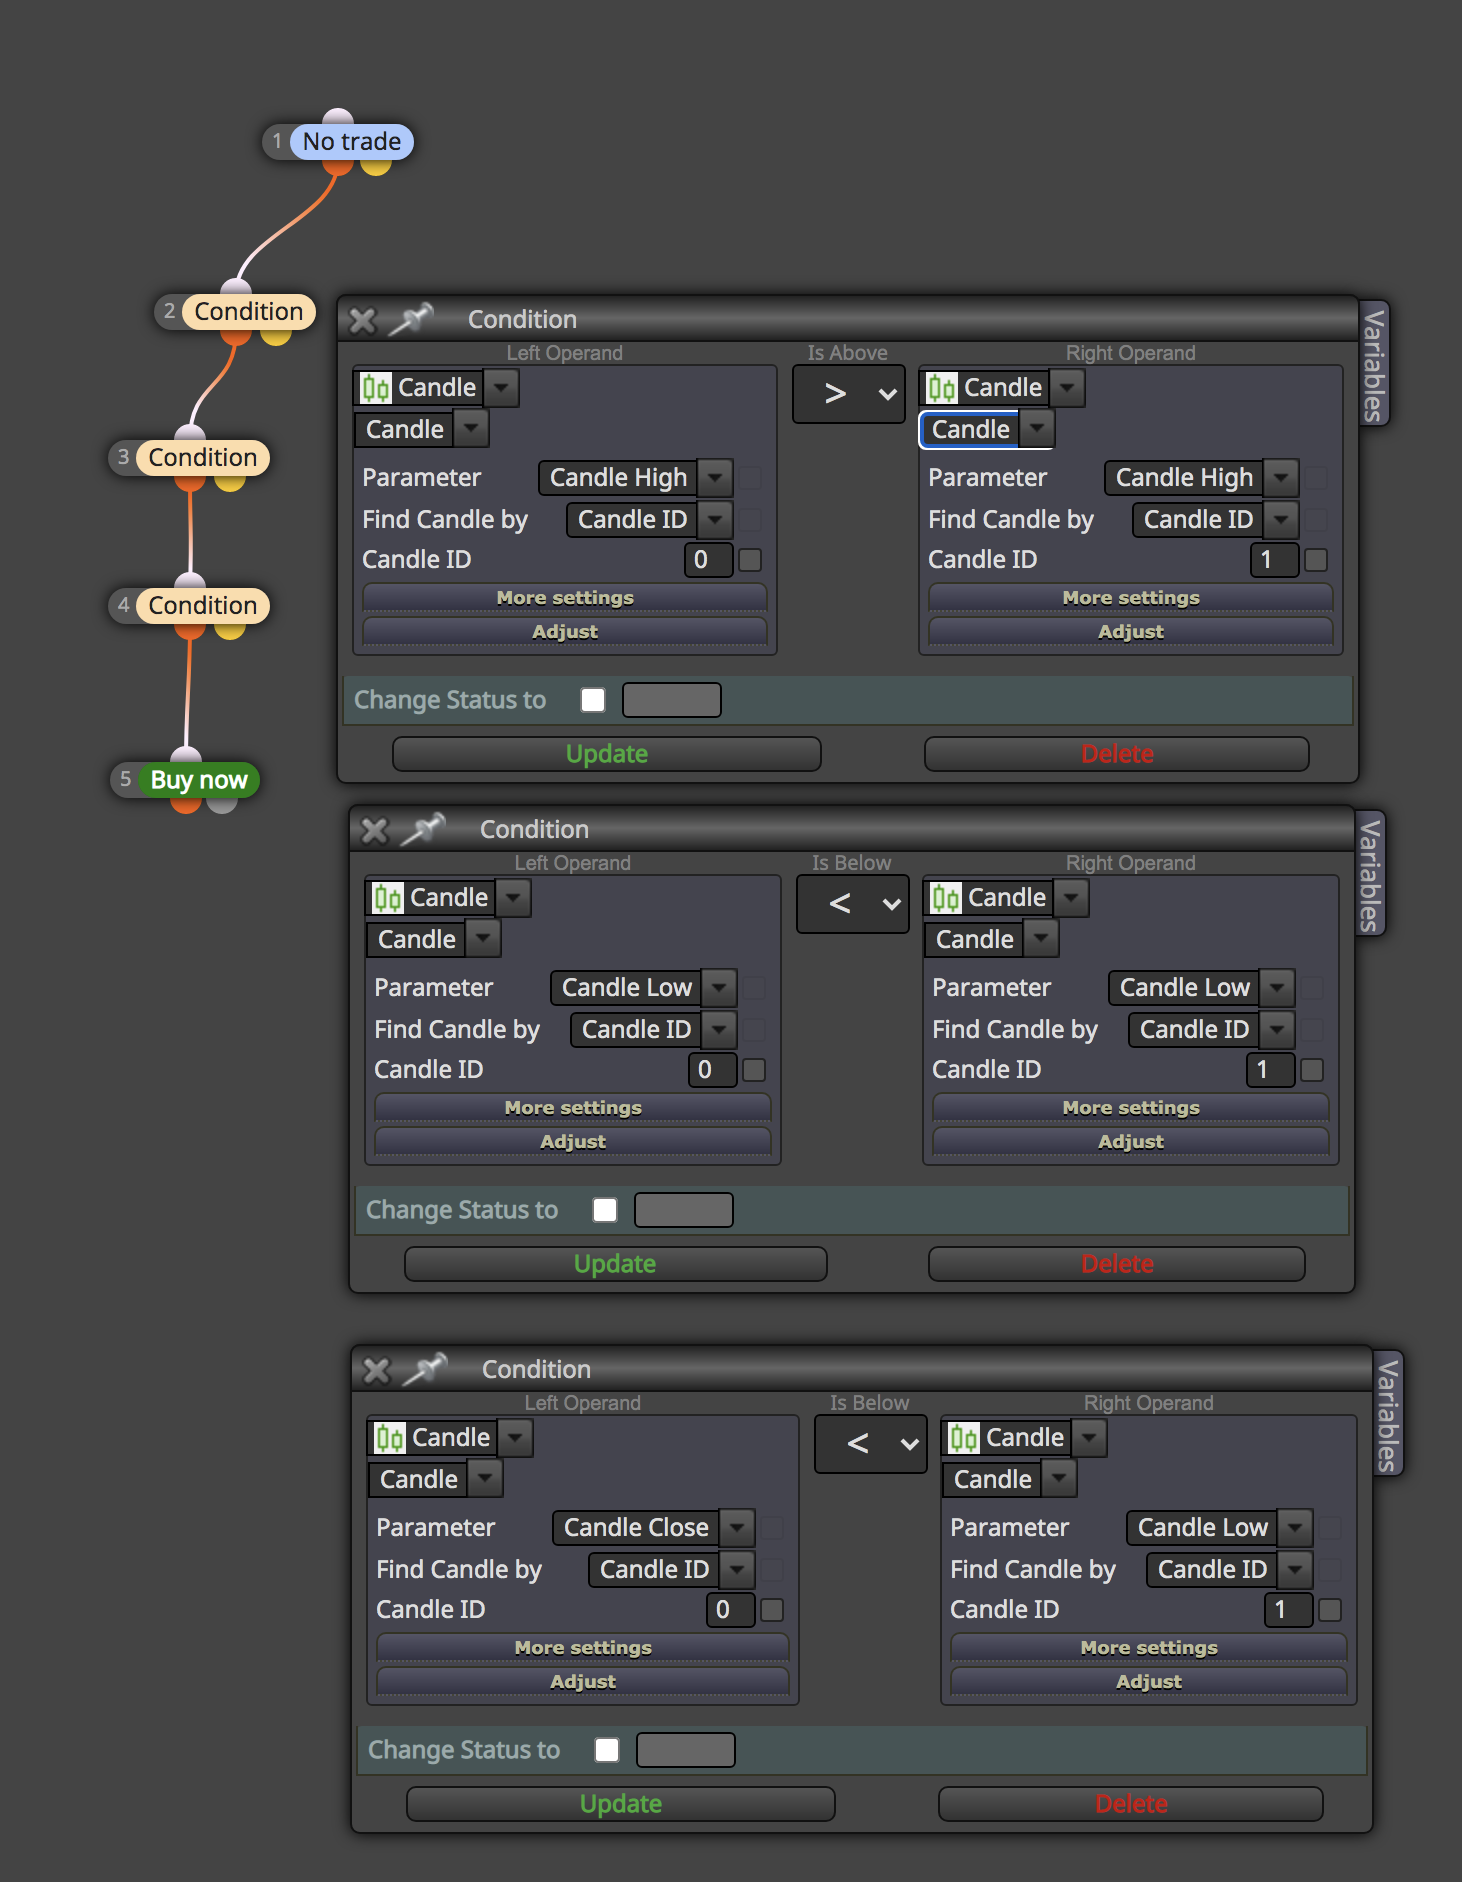Open Variables side tab of third panel
This screenshot has width=1462, height=1882.
pos(1388,1413)
